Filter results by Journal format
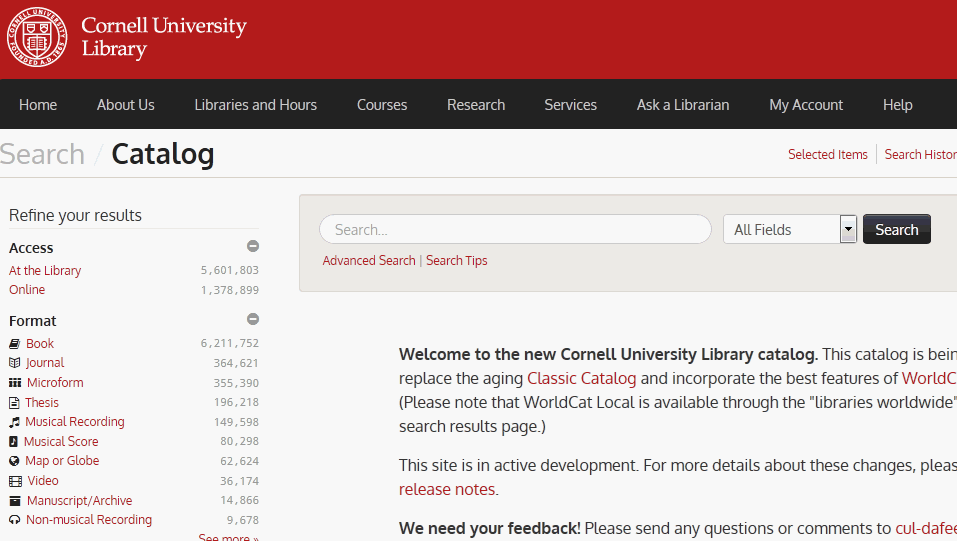Viewport: 957px width, 541px height. (x=45, y=363)
